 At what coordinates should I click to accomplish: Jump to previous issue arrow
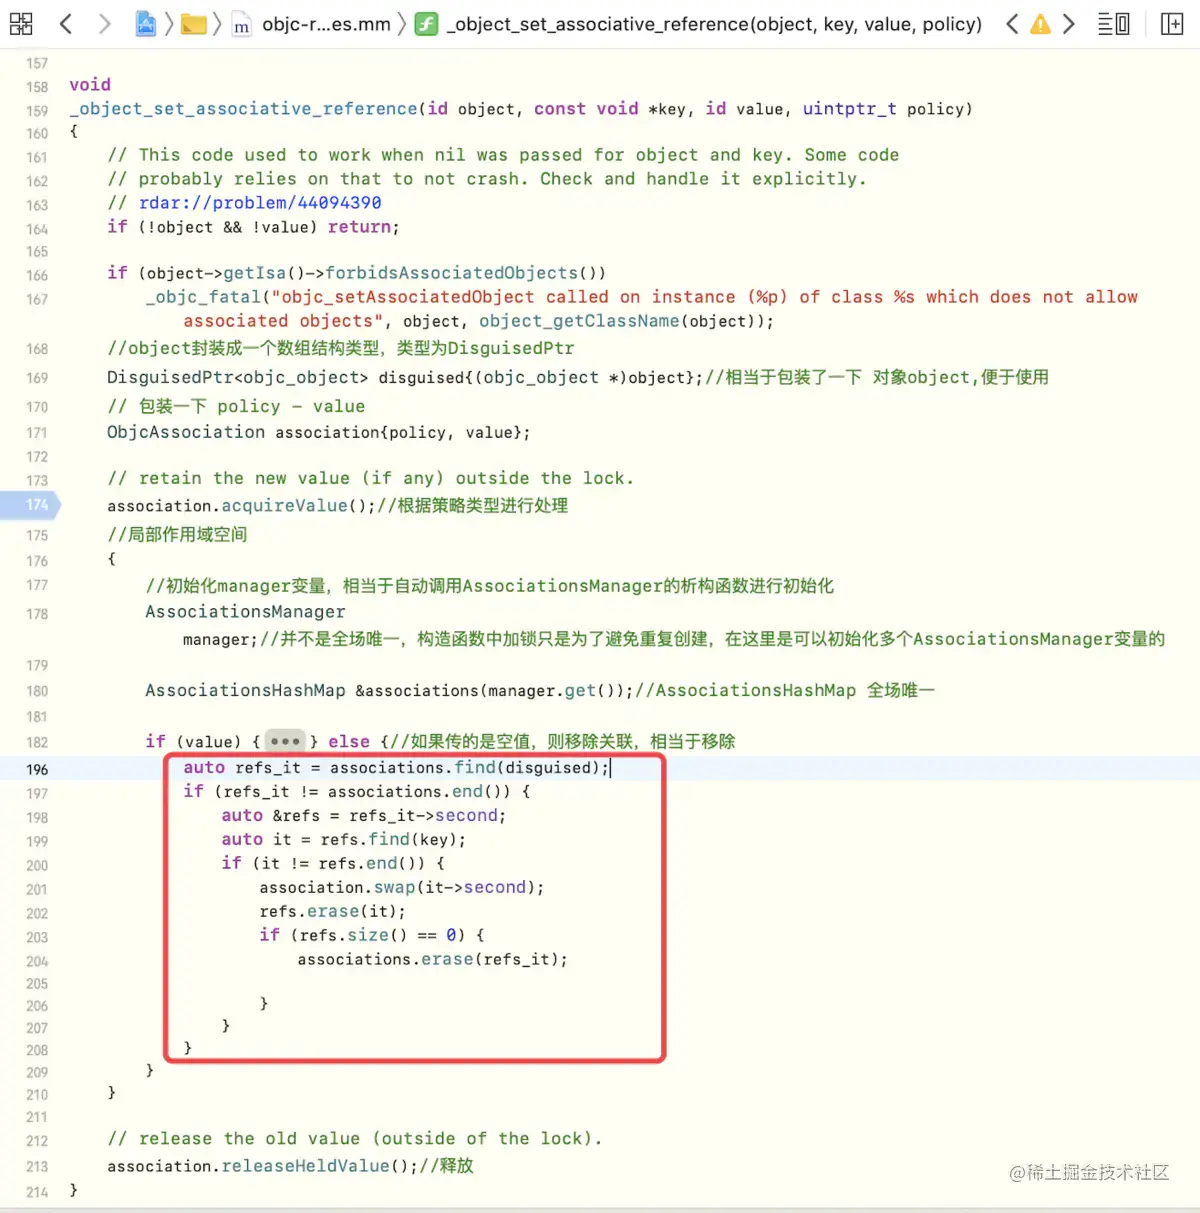click(1012, 24)
